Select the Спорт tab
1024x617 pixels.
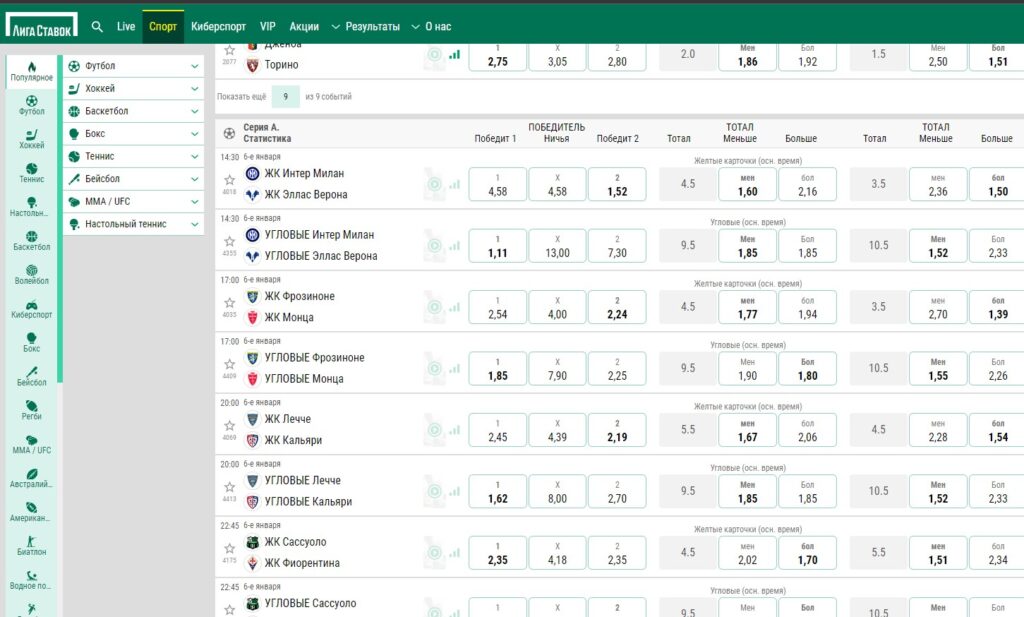[x=163, y=27]
